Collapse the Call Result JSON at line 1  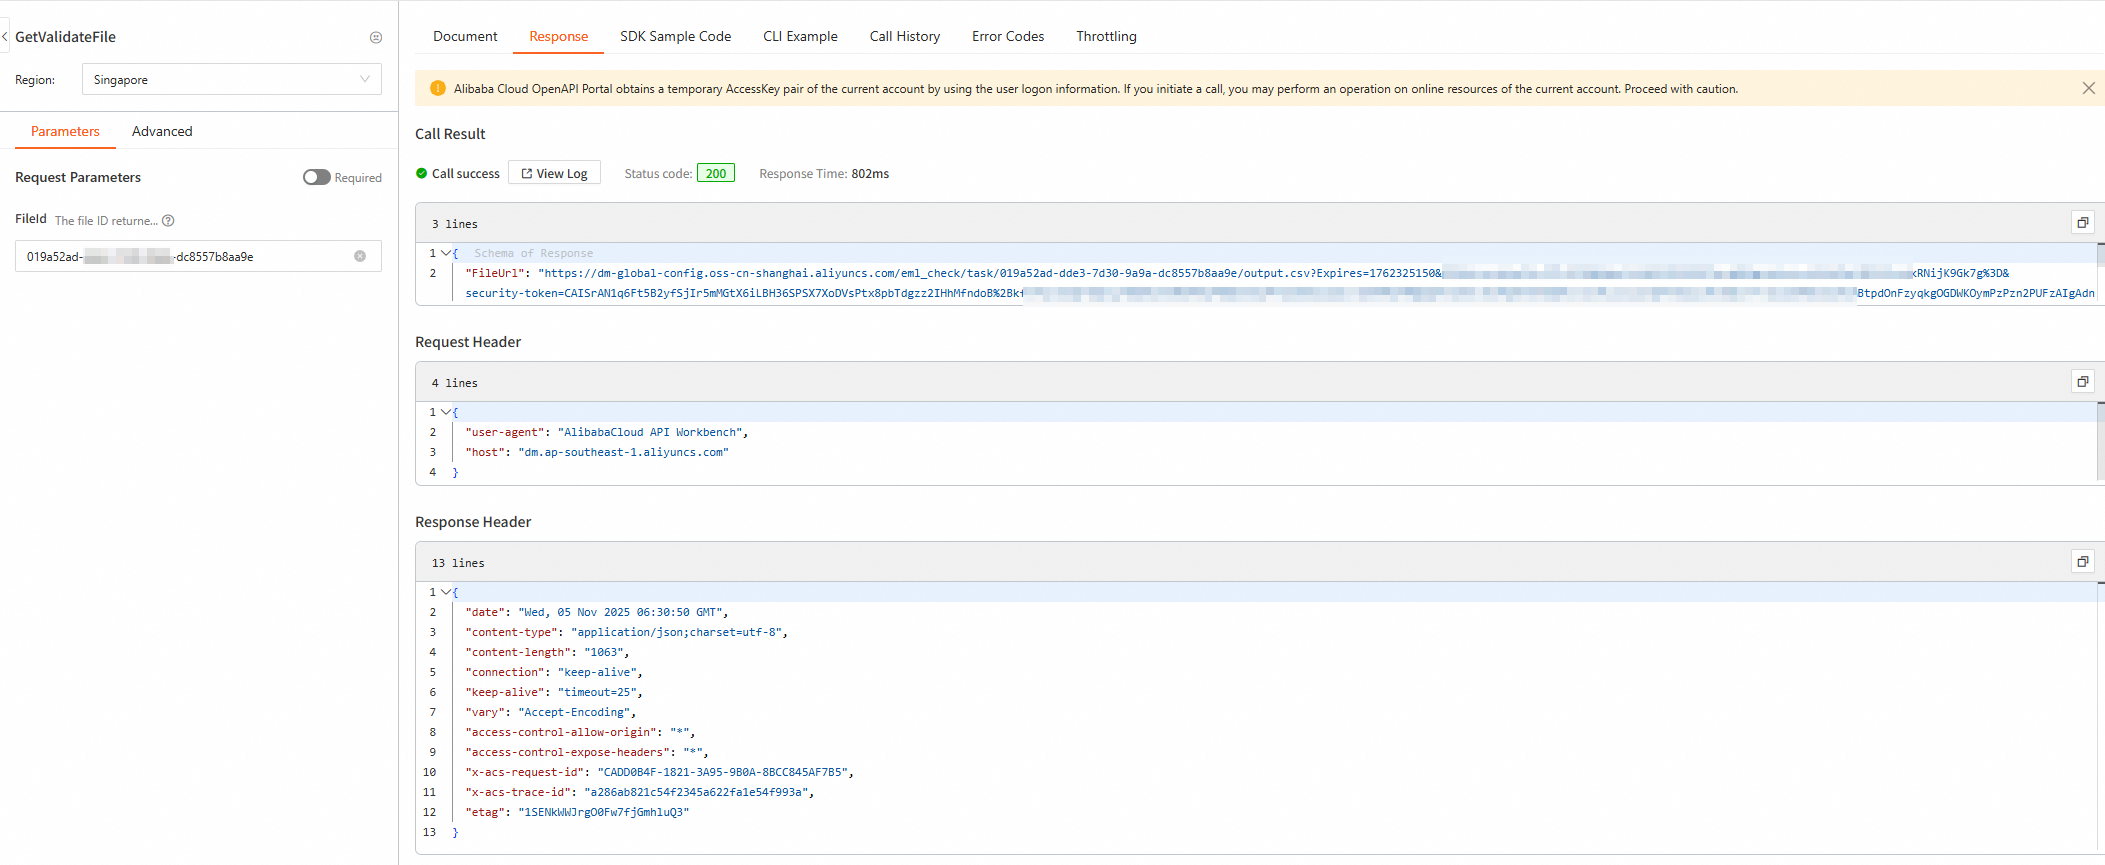(x=445, y=254)
